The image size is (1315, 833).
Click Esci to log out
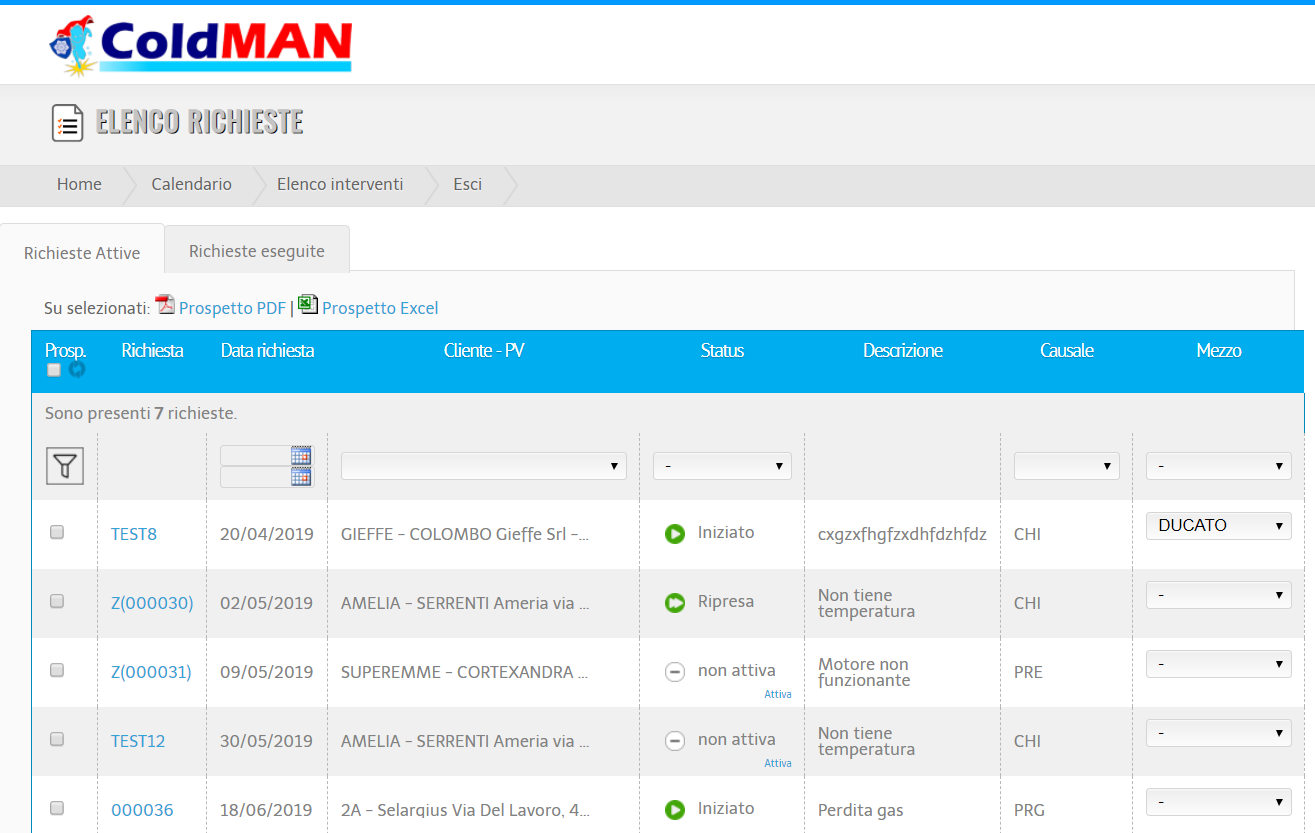(467, 184)
